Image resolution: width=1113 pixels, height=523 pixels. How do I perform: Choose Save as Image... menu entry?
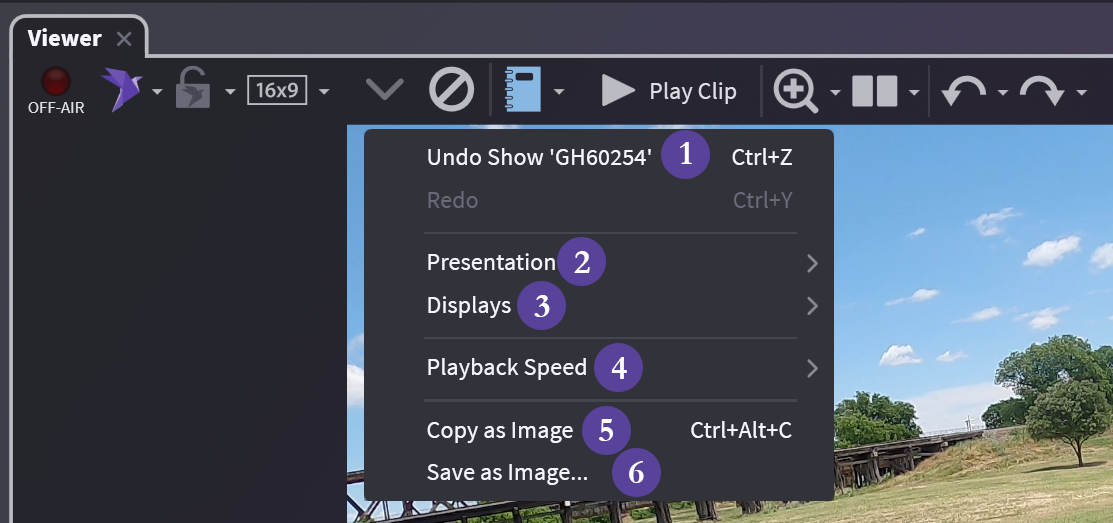click(507, 473)
